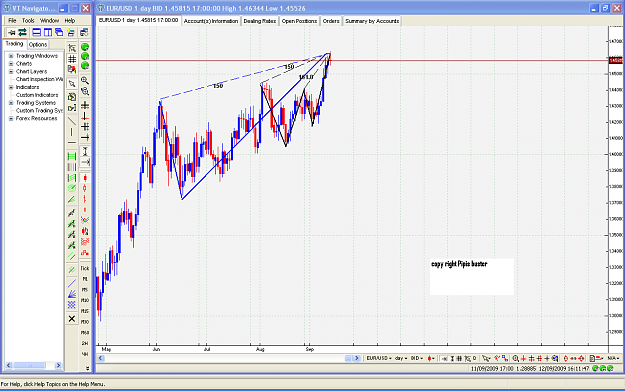
Task: Select the M15 timeframe button
Action: point(85,311)
